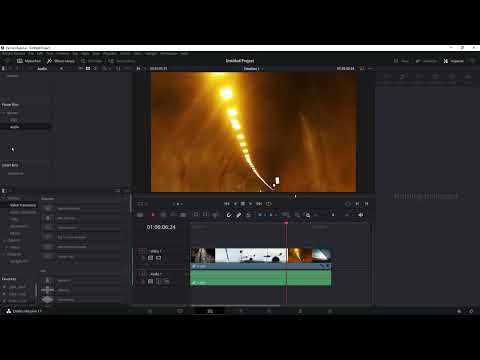
Task: Open the Effects Library panel
Action: pos(61,61)
